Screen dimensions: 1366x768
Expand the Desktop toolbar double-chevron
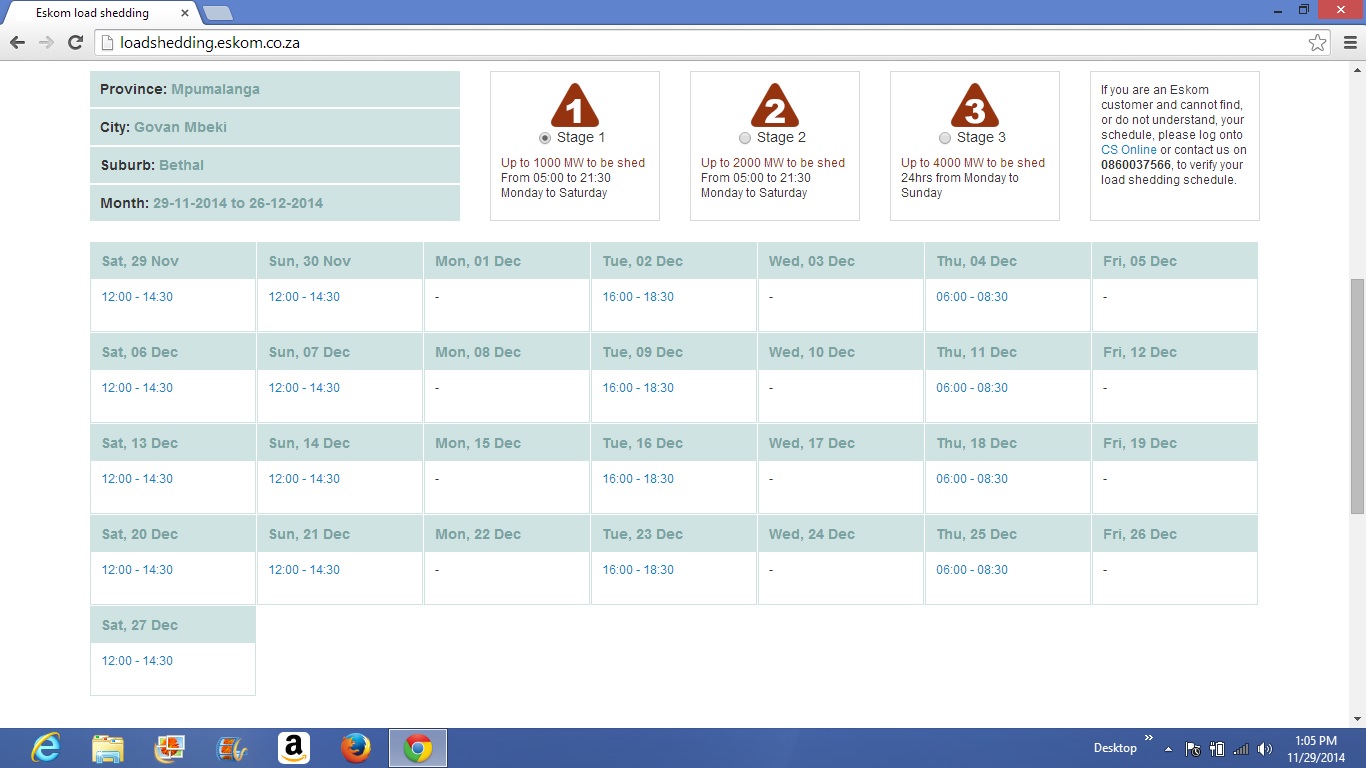tap(1149, 740)
